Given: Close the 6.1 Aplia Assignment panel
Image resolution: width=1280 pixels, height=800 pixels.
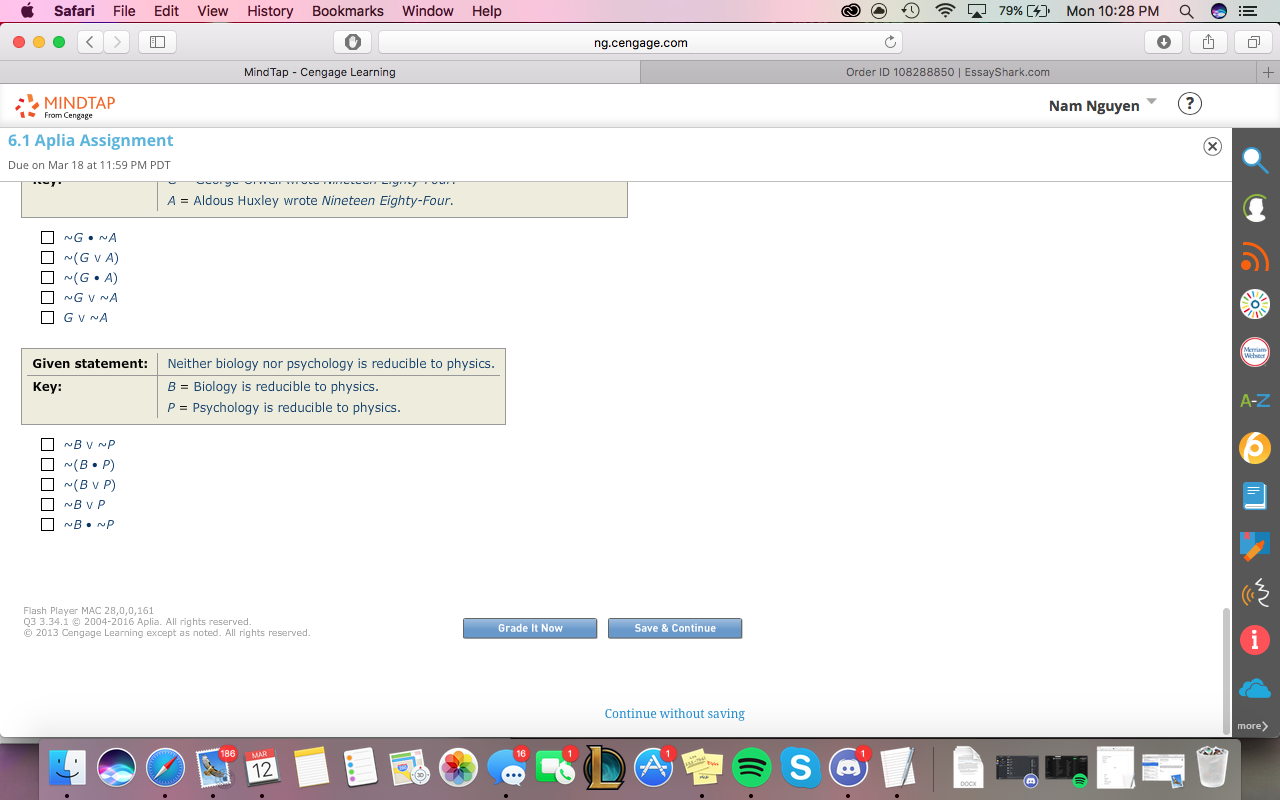Looking at the screenshot, I should [x=1212, y=147].
